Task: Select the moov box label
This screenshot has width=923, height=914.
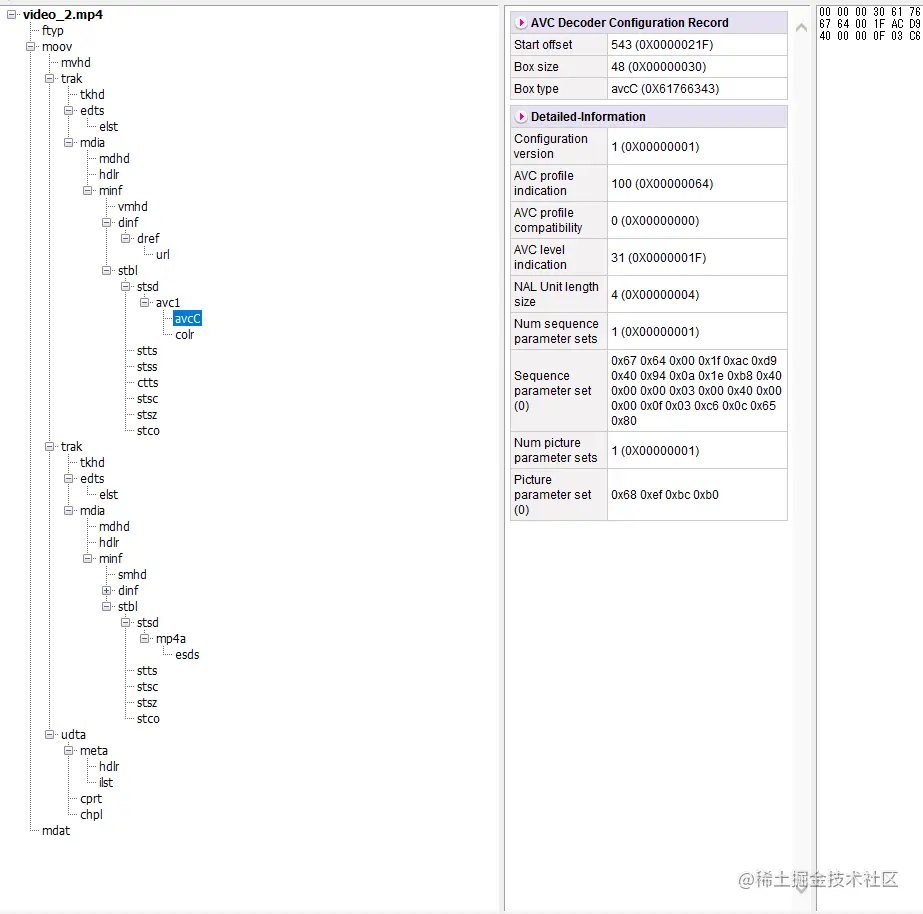Action: coord(57,46)
